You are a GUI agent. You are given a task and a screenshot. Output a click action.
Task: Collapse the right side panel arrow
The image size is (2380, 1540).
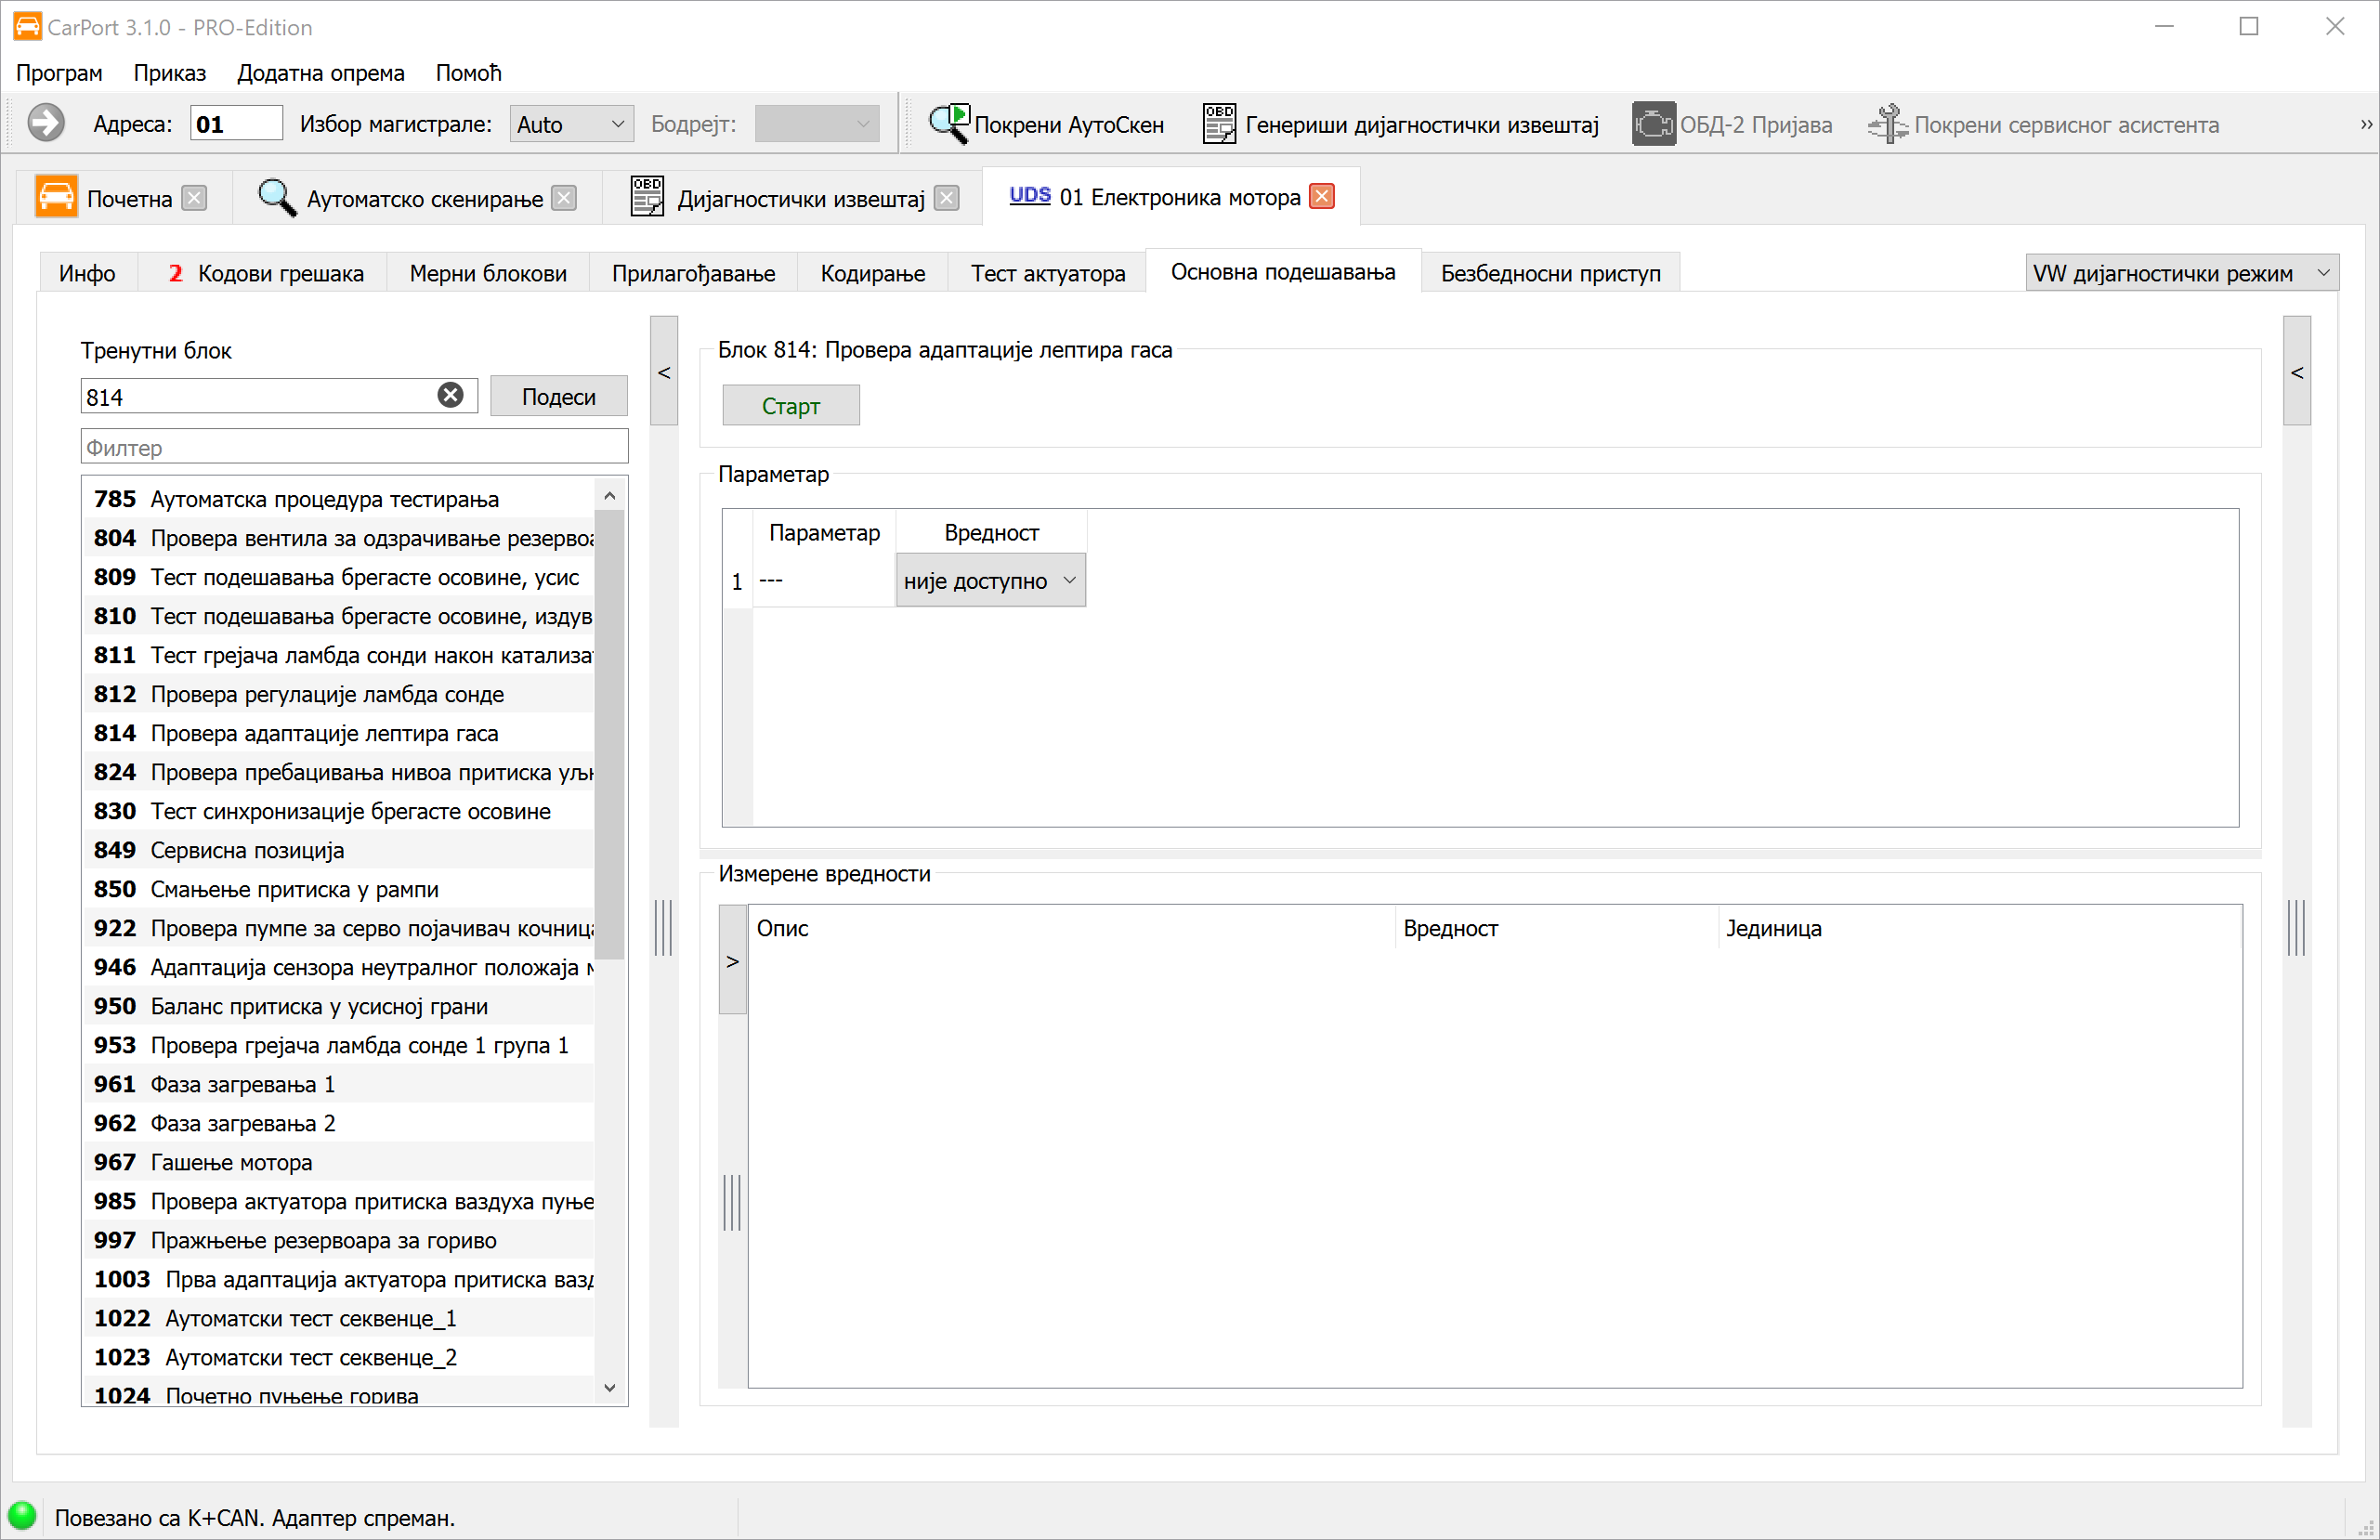tap(2296, 372)
